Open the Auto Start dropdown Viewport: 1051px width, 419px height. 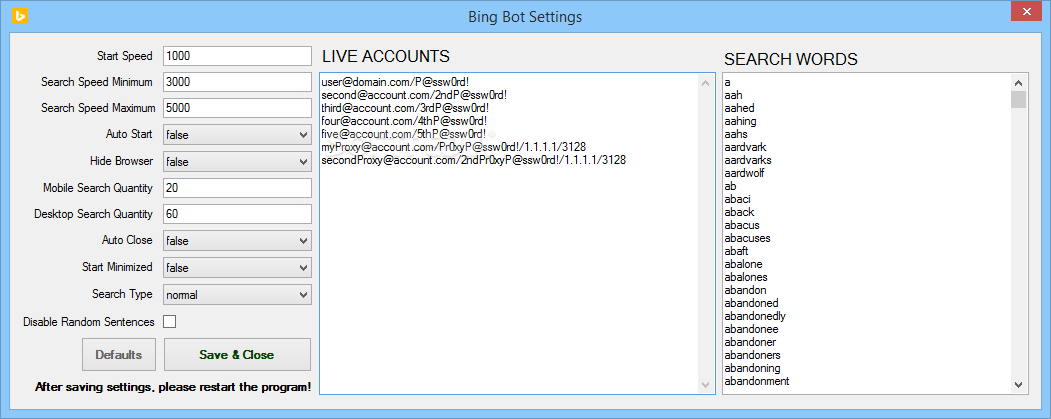click(237, 135)
